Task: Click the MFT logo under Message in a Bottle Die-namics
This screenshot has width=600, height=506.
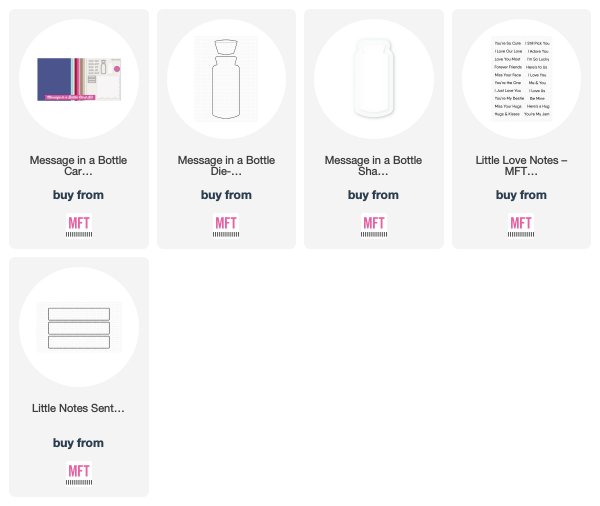Action: tap(226, 225)
